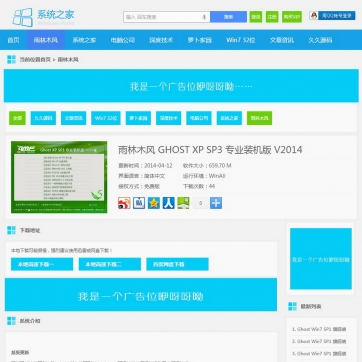Click the QQ penguin login icon
The image size is (362, 362).
(314, 15)
